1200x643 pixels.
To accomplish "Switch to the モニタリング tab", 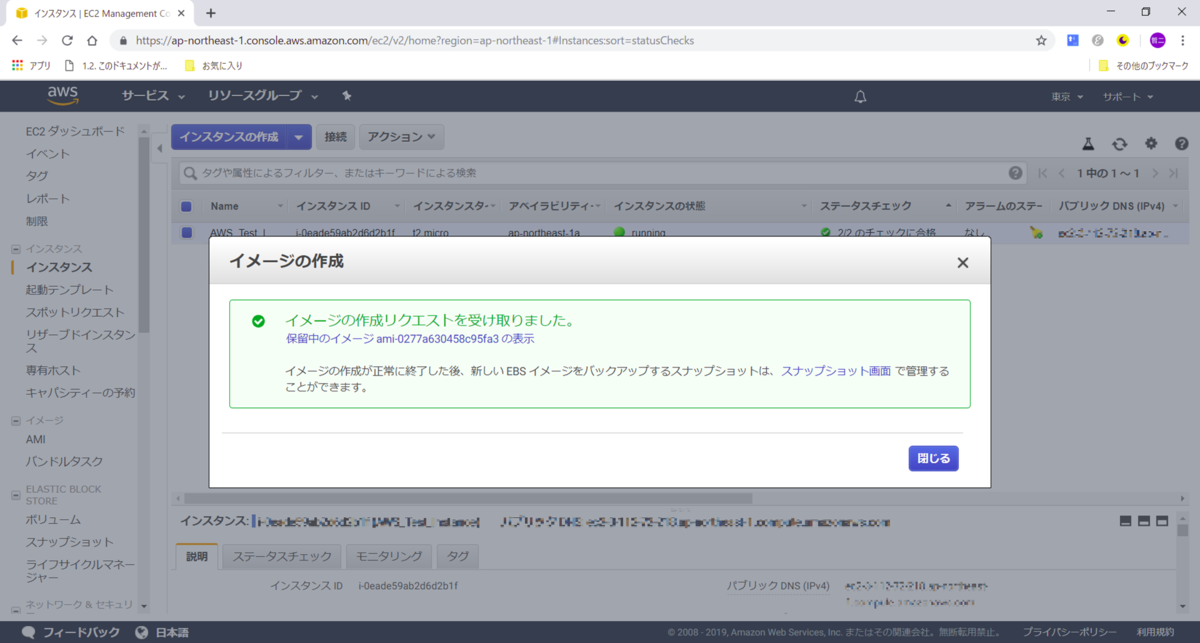I will 388,557.
